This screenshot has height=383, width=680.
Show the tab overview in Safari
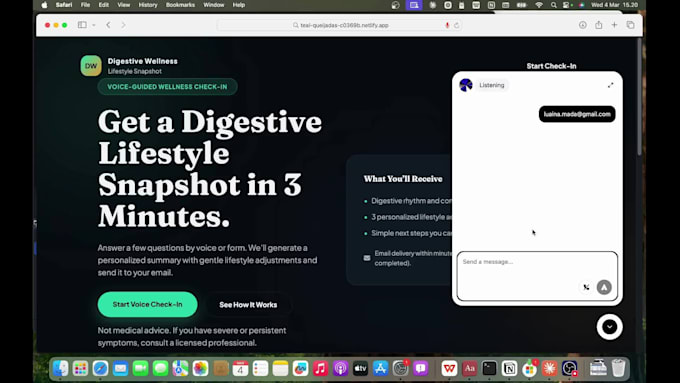tap(630, 25)
